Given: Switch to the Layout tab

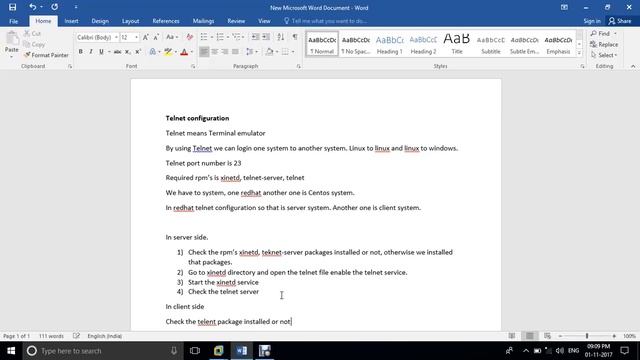Looking at the screenshot, I should 131,21.
